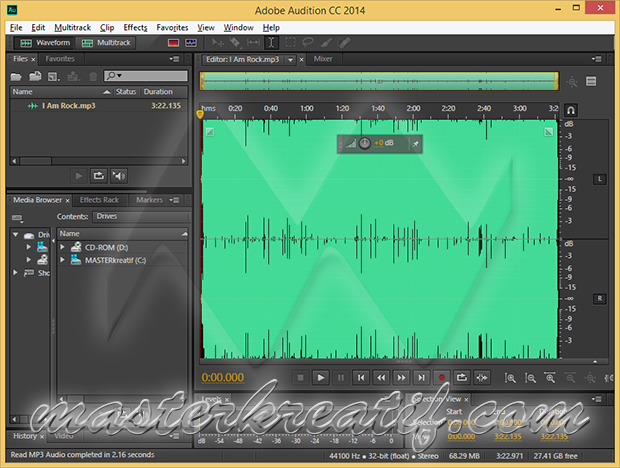Click the Stop transport button
The image size is (620, 468).
point(301,378)
